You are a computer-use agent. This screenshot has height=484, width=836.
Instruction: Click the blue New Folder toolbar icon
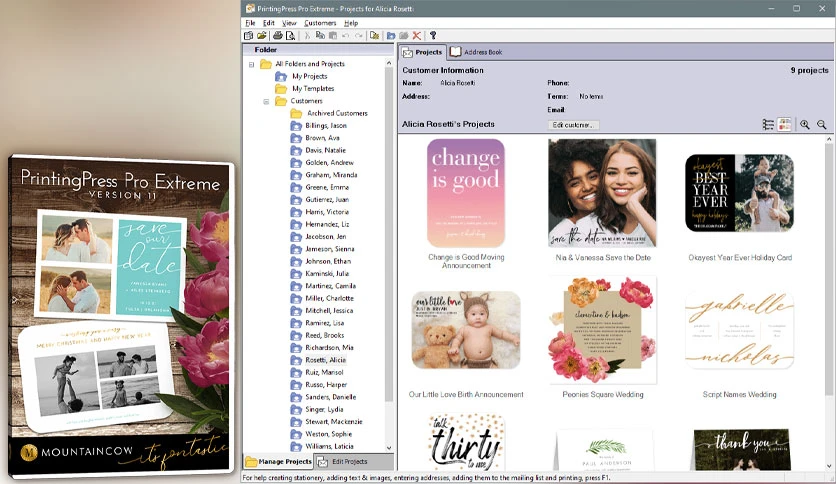(391, 36)
